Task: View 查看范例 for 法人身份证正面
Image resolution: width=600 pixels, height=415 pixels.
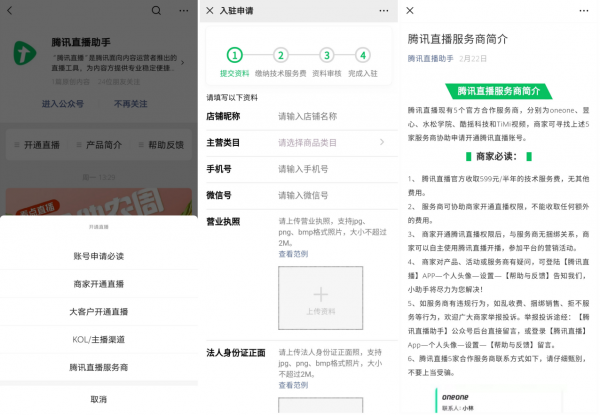Action: click(293, 385)
